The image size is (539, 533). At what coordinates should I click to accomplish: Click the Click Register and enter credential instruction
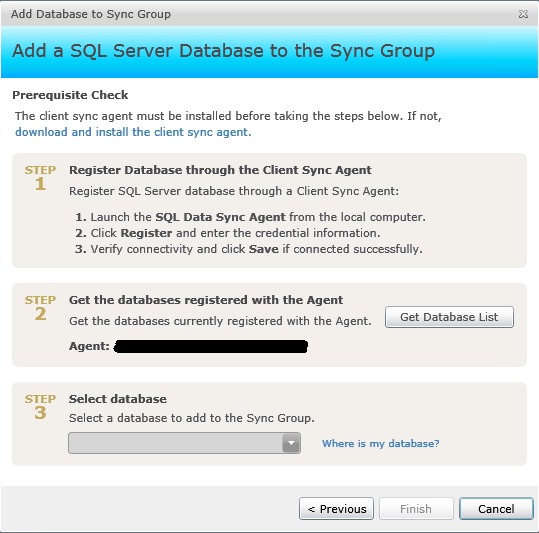click(x=228, y=233)
